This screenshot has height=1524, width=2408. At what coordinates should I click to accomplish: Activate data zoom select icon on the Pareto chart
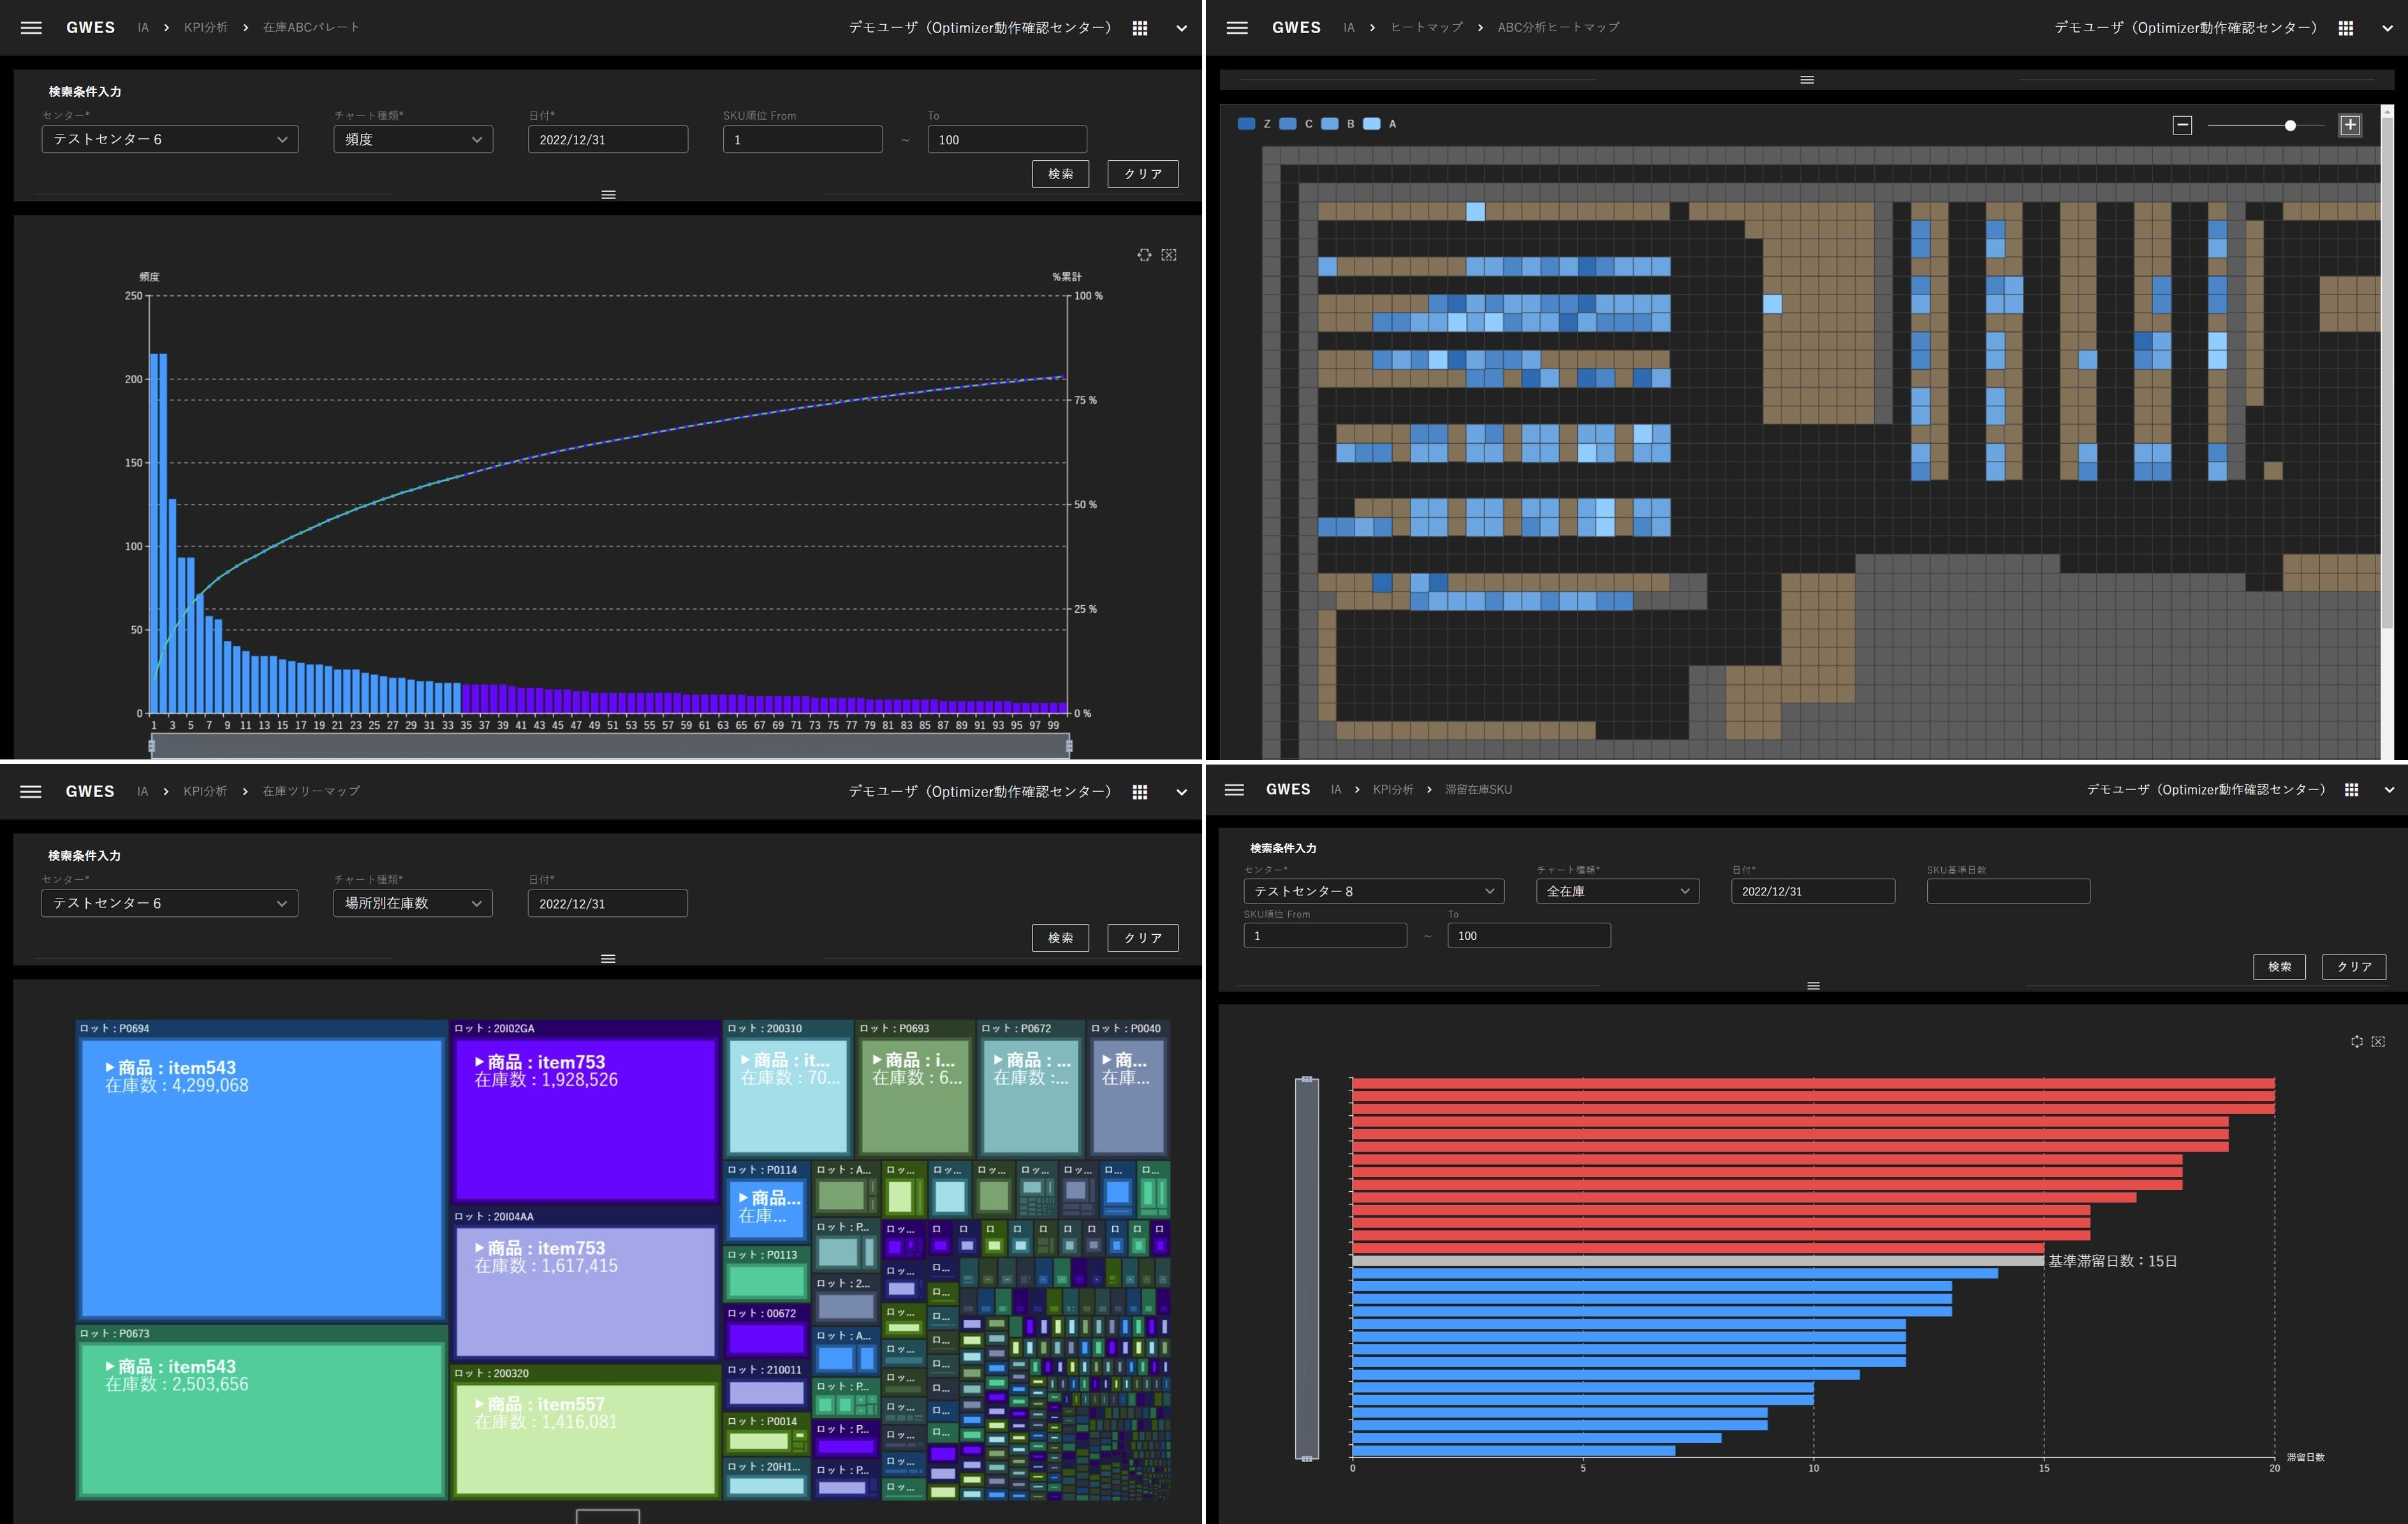coord(1144,255)
